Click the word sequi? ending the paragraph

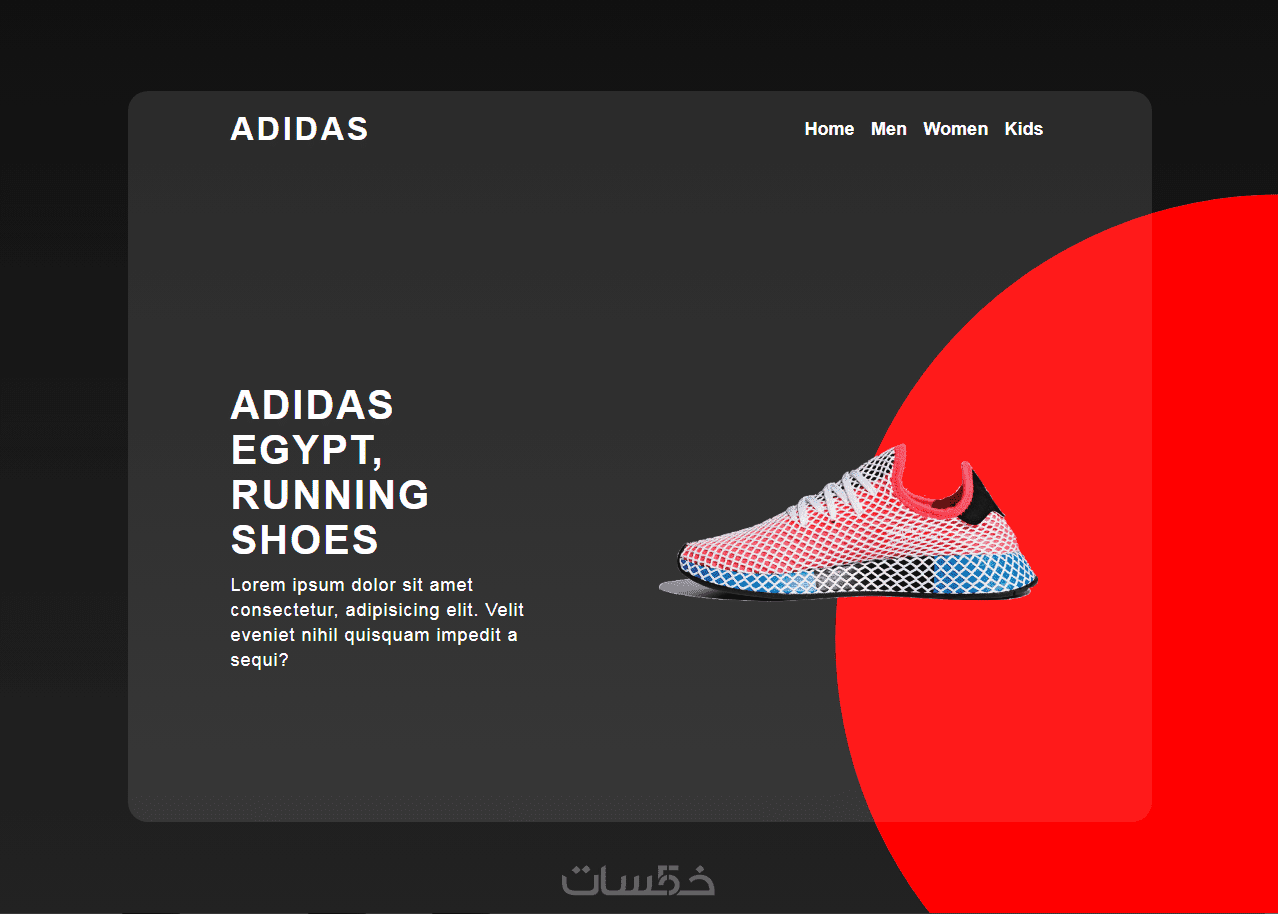coord(260,661)
